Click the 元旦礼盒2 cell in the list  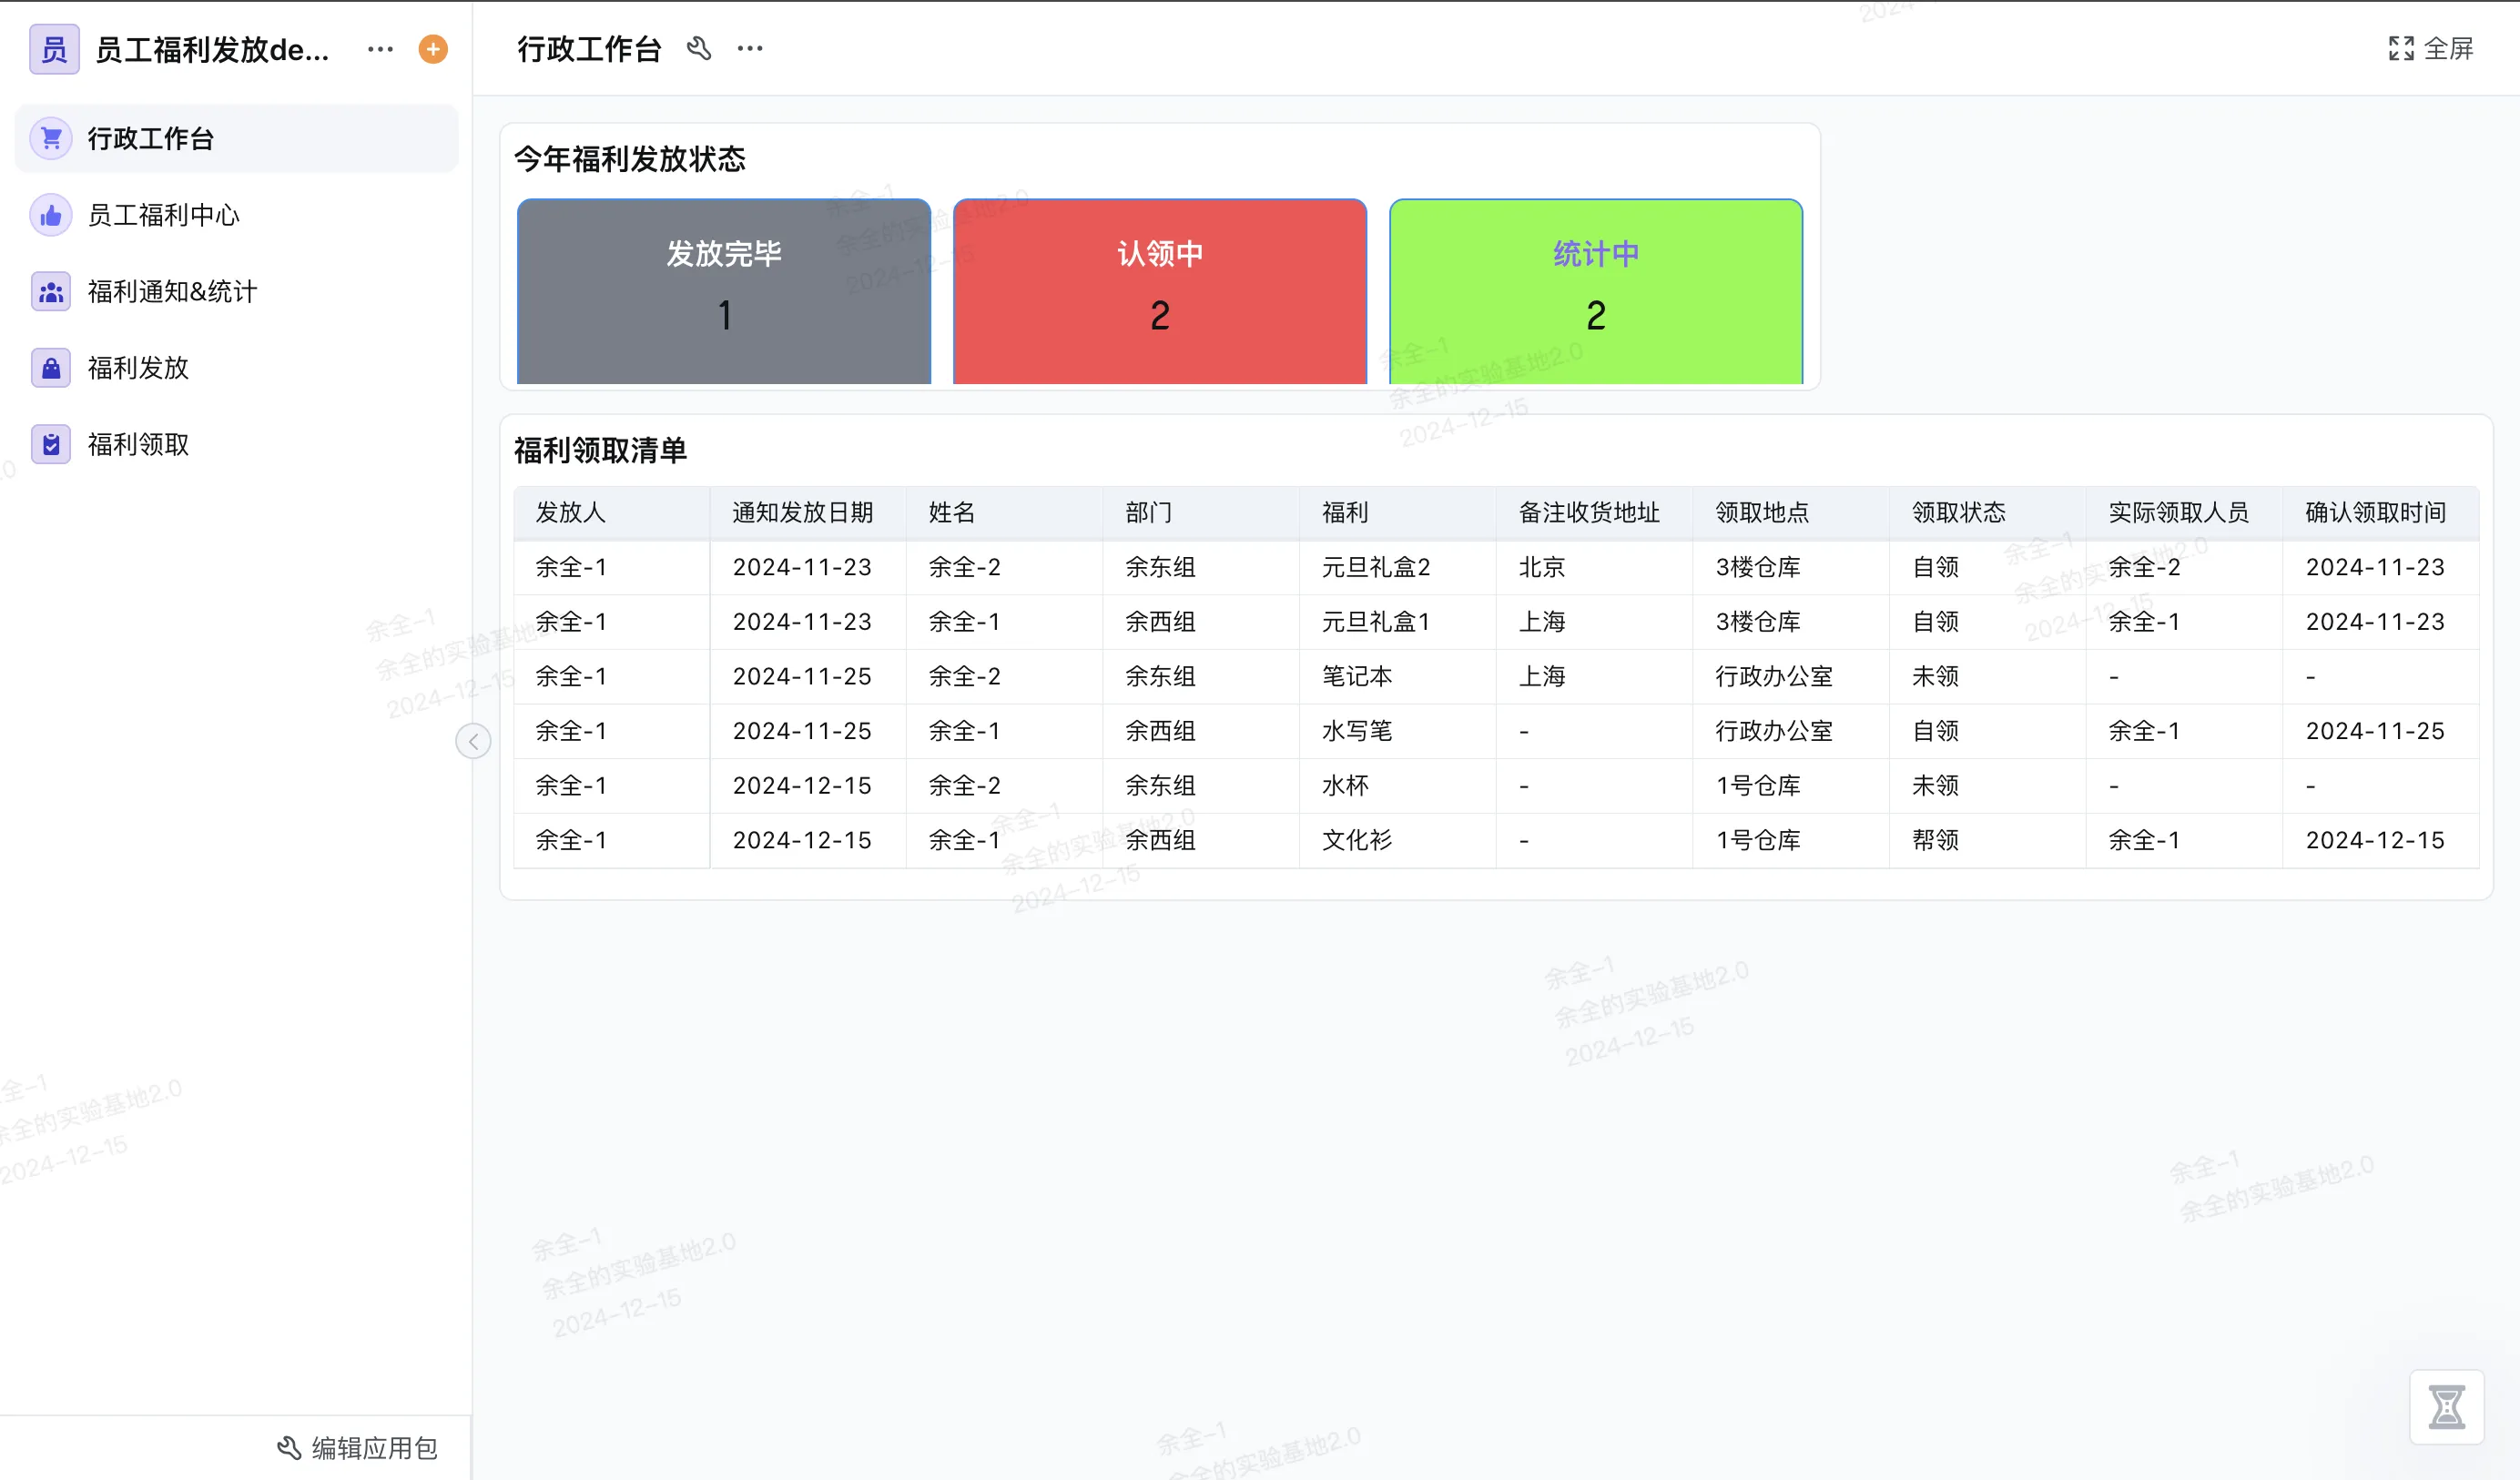click(1373, 567)
